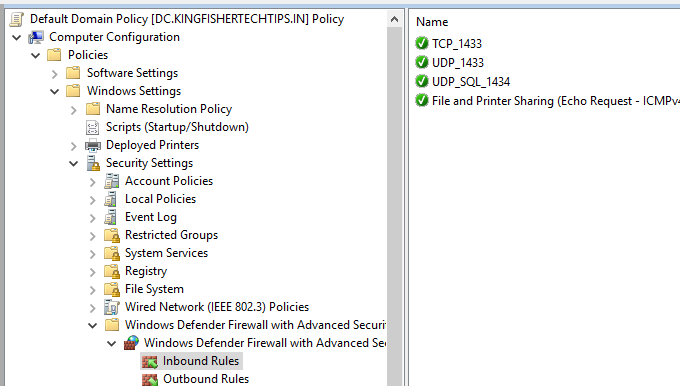
Task: Expand the Software Settings node
Action: [x=55, y=74]
